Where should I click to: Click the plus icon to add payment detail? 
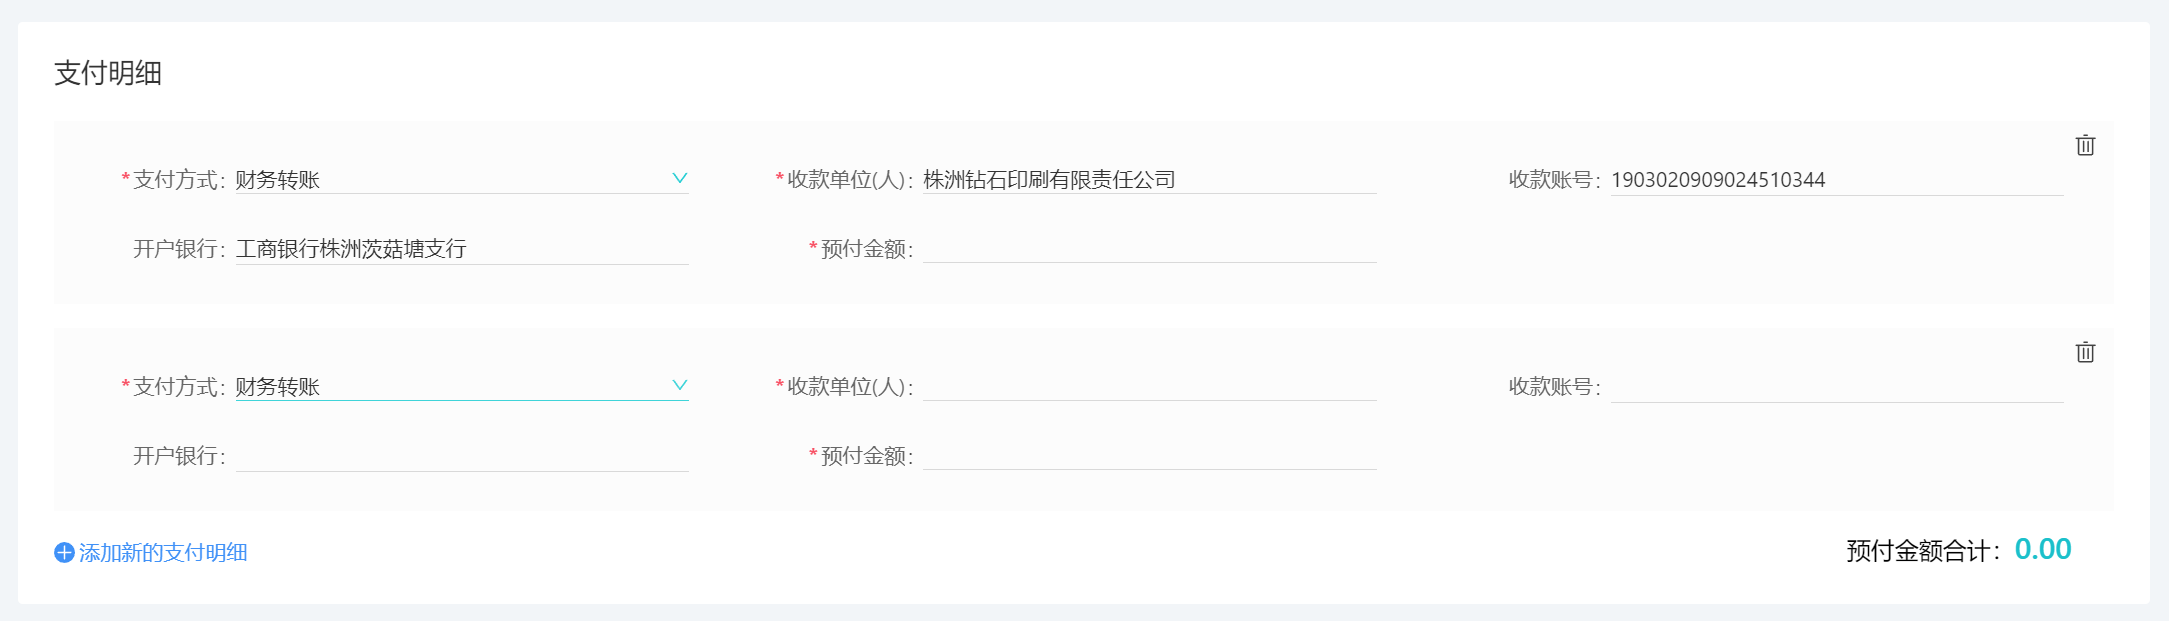click(64, 553)
